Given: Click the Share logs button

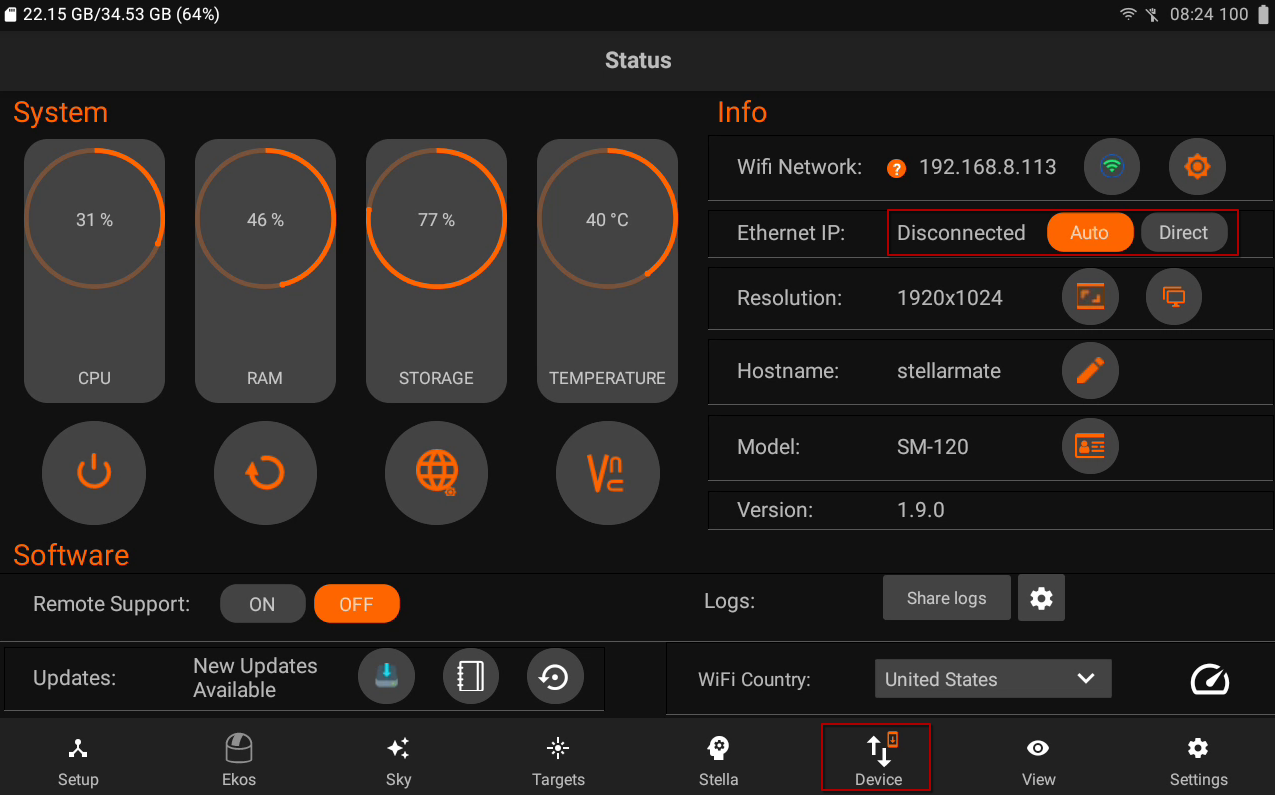Looking at the screenshot, I should 946,598.
